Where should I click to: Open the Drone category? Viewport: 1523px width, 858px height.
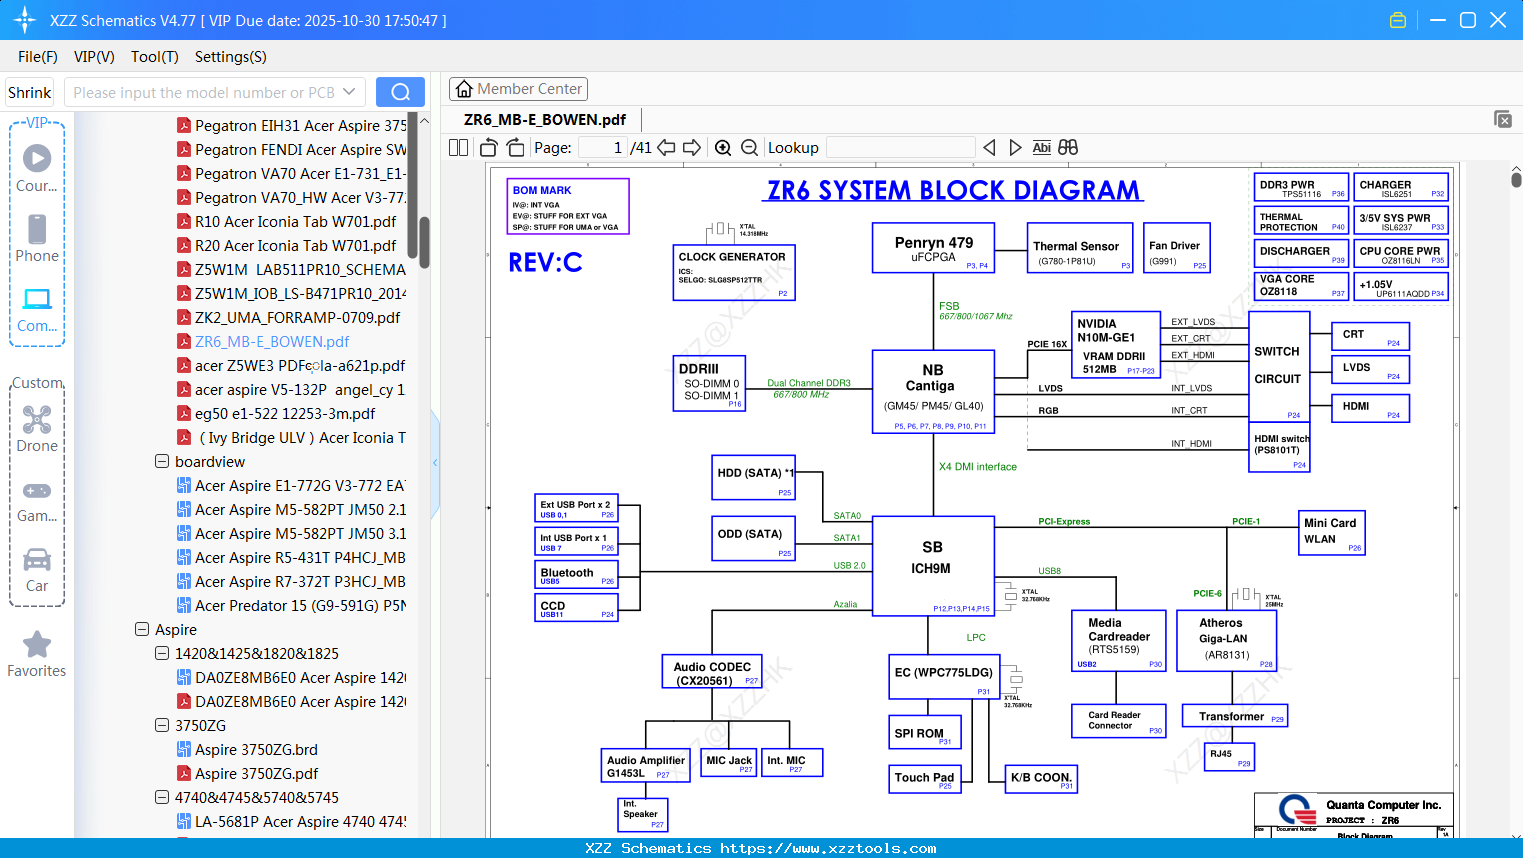pos(37,429)
